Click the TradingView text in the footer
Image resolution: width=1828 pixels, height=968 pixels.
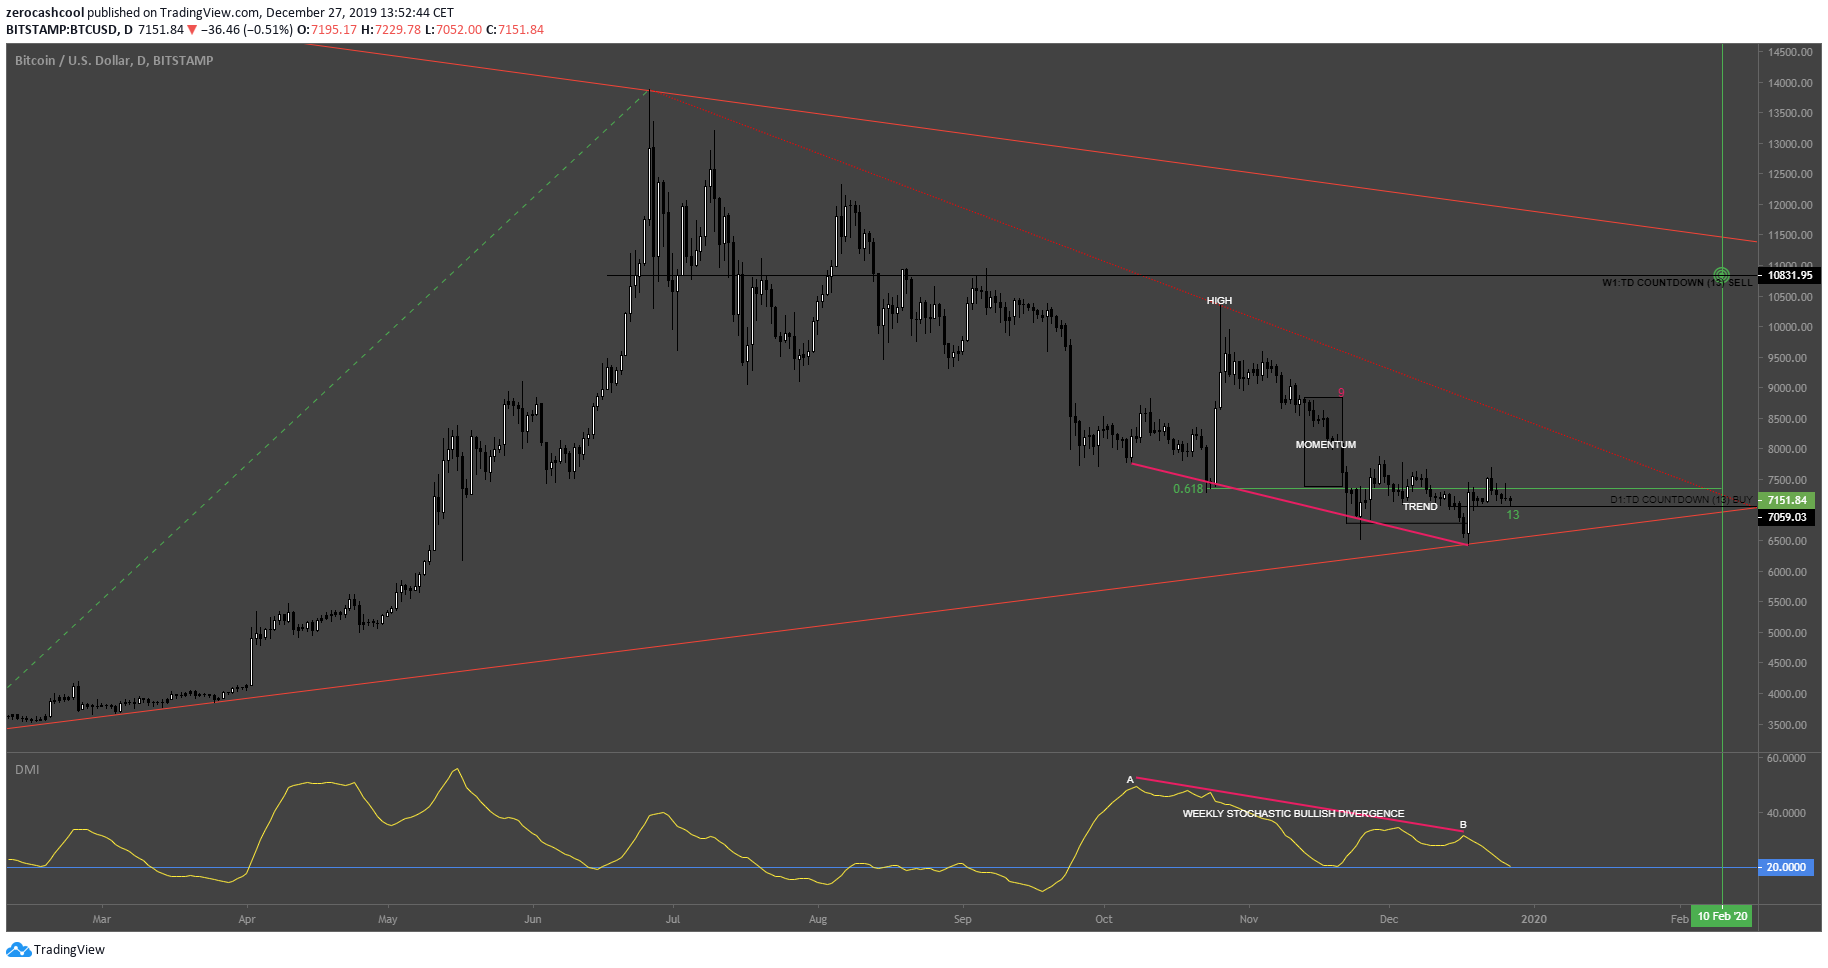69,950
